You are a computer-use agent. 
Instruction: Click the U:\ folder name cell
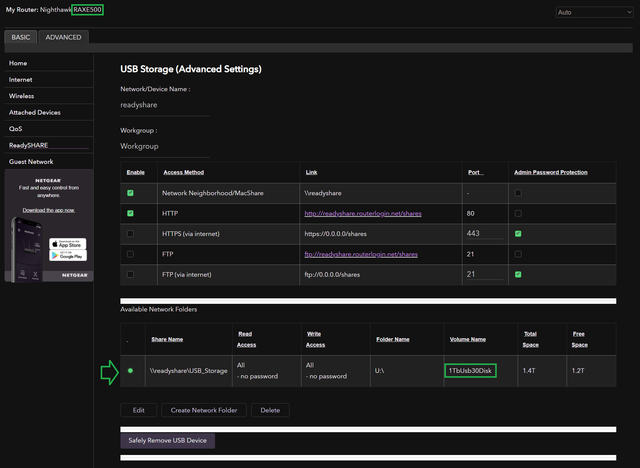379,370
